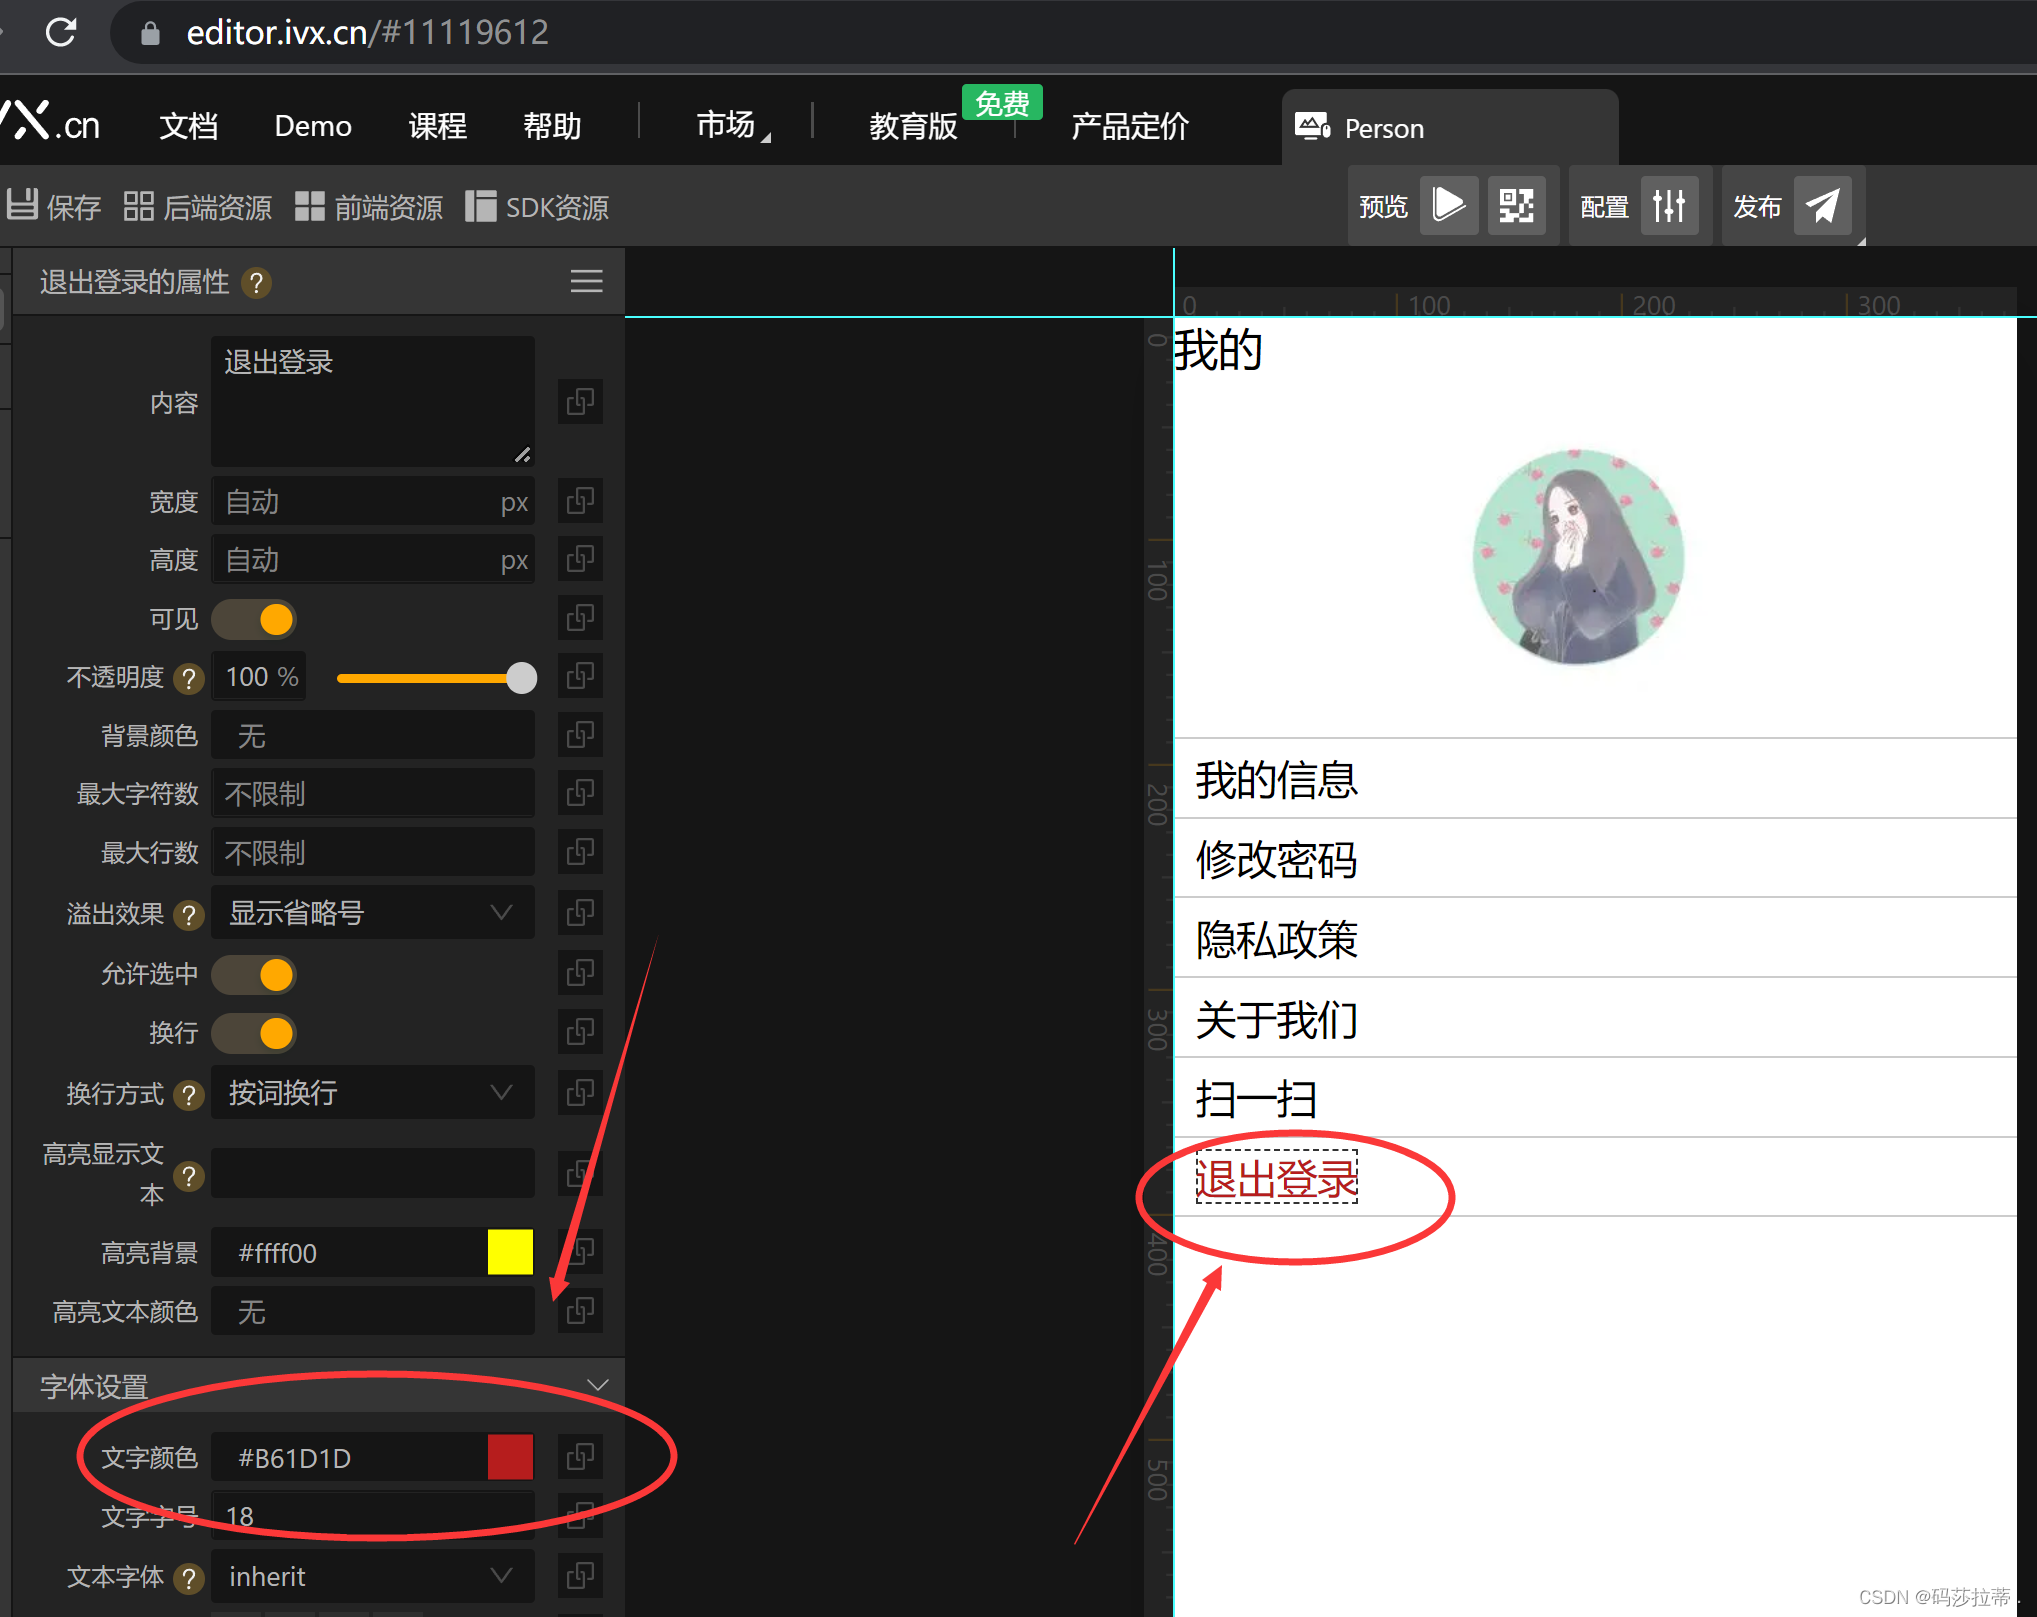Click the 内容 text area
Screen dimensions: 2037x1617
click(372, 401)
